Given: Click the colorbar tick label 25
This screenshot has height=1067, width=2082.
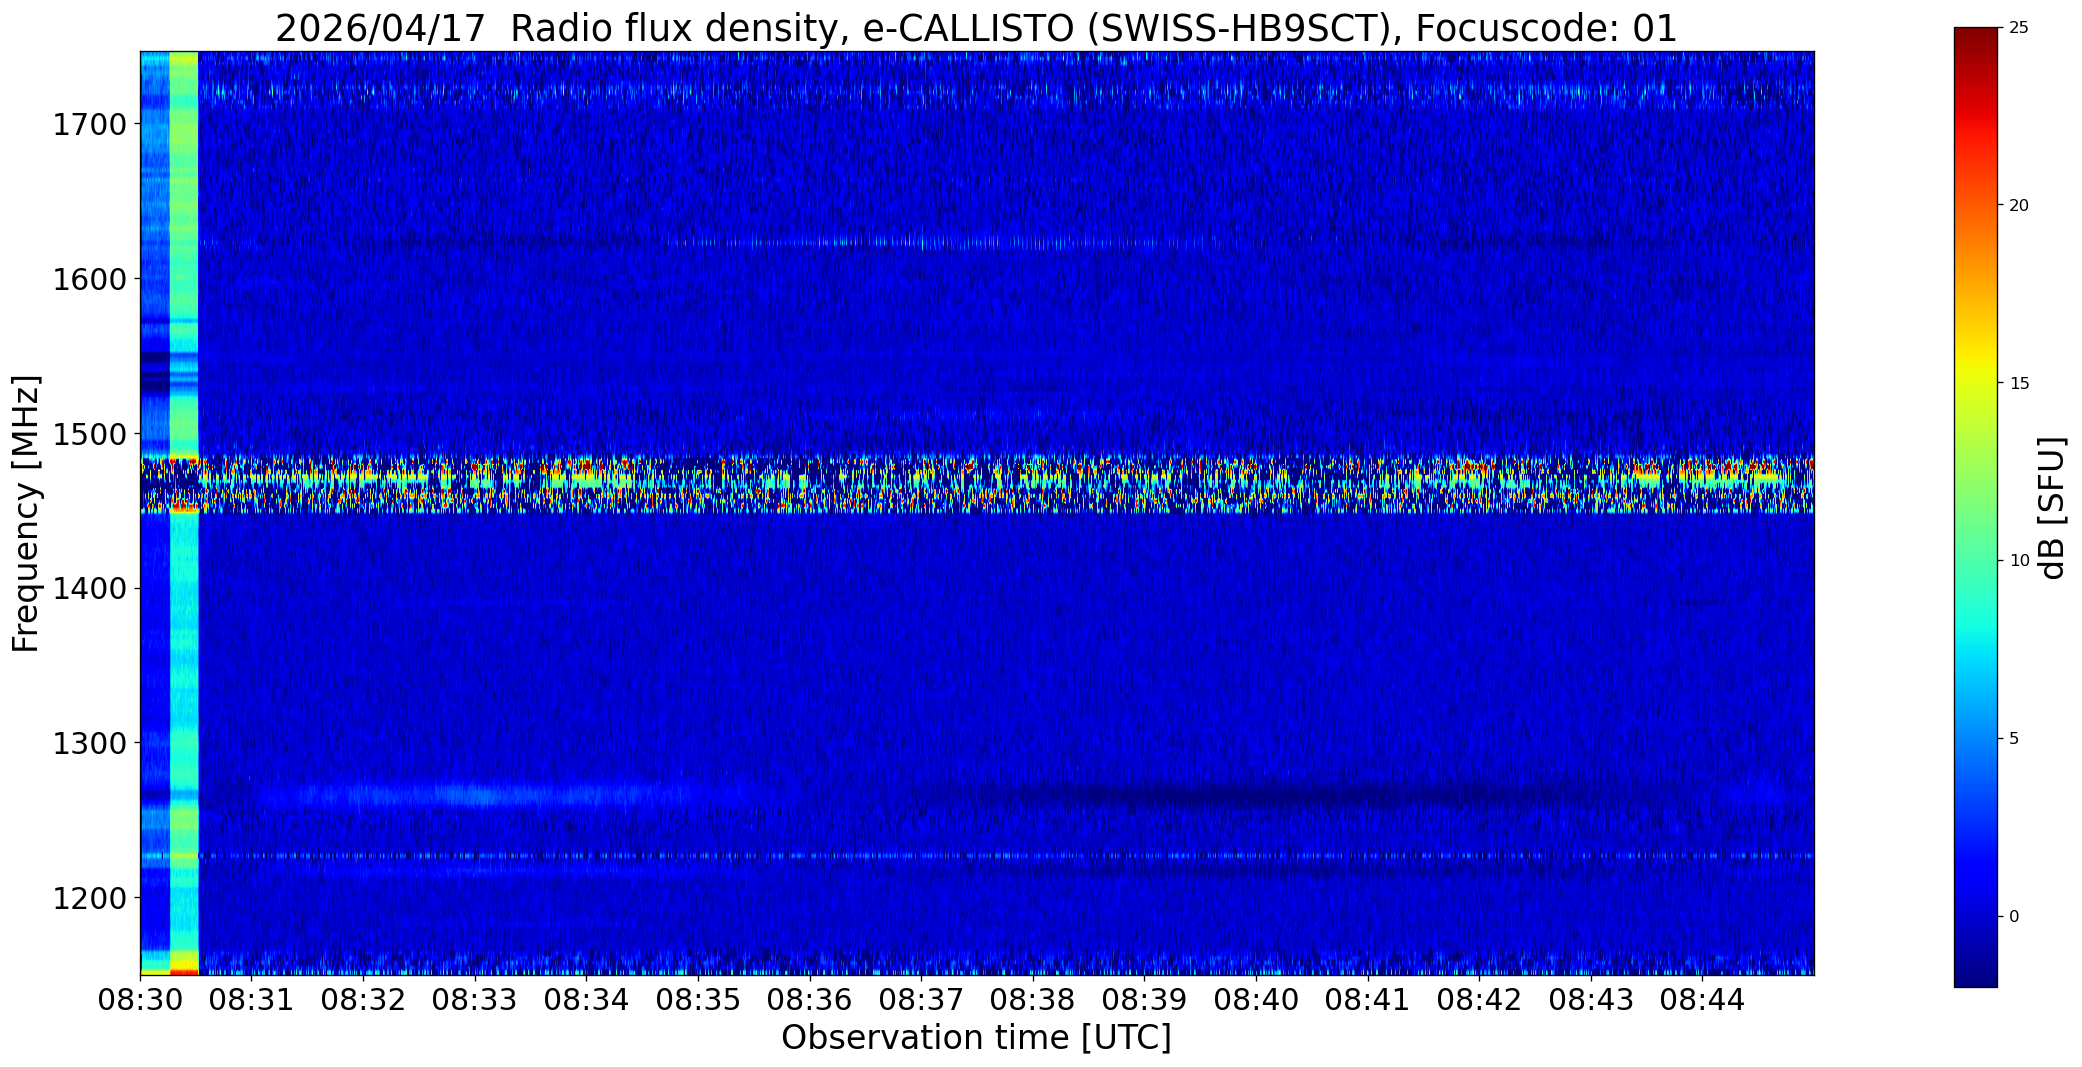Looking at the screenshot, I should click(2019, 28).
